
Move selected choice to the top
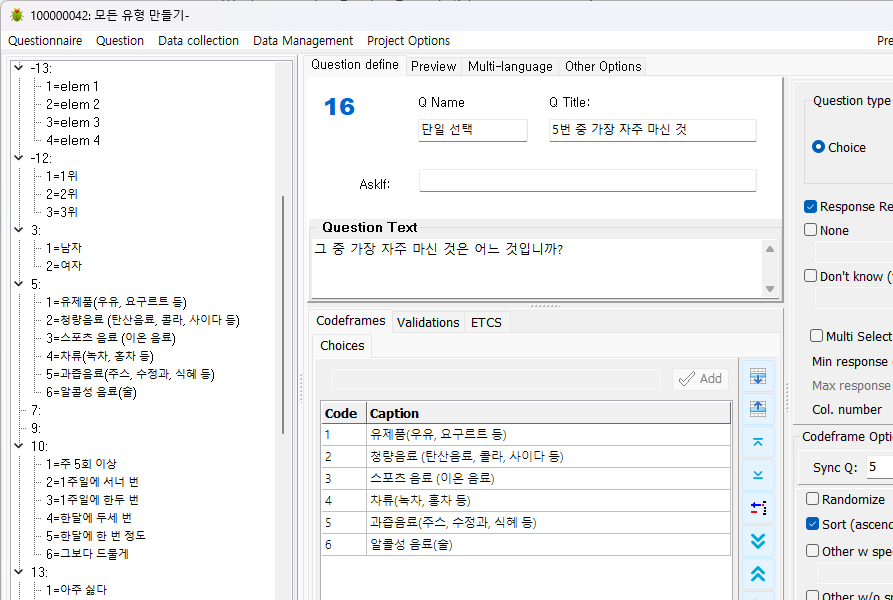point(758,441)
